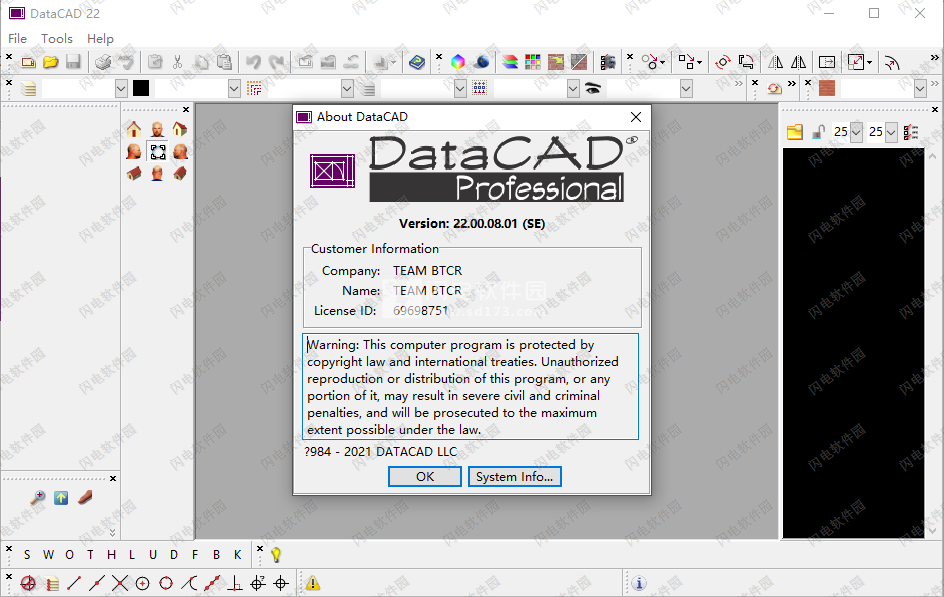
Task: Expand the dropdown beside red-blue dot grid icon
Action: [x=573, y=88]
